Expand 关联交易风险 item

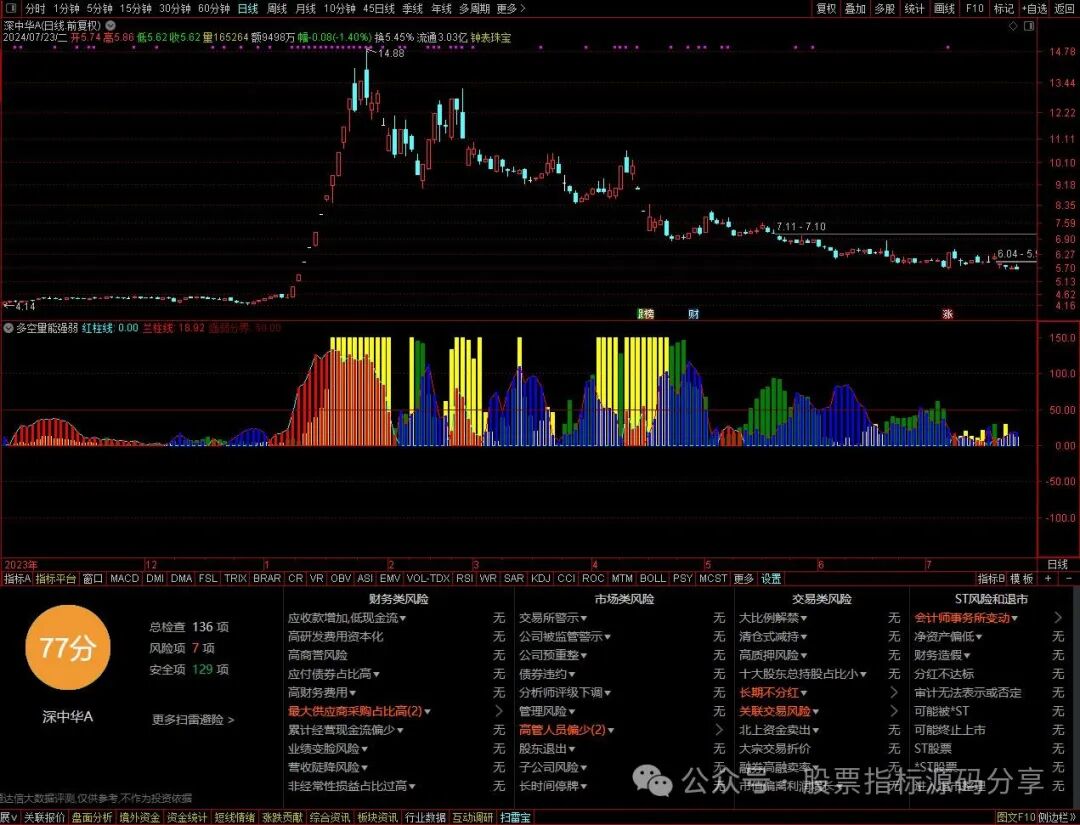point(779,711)
